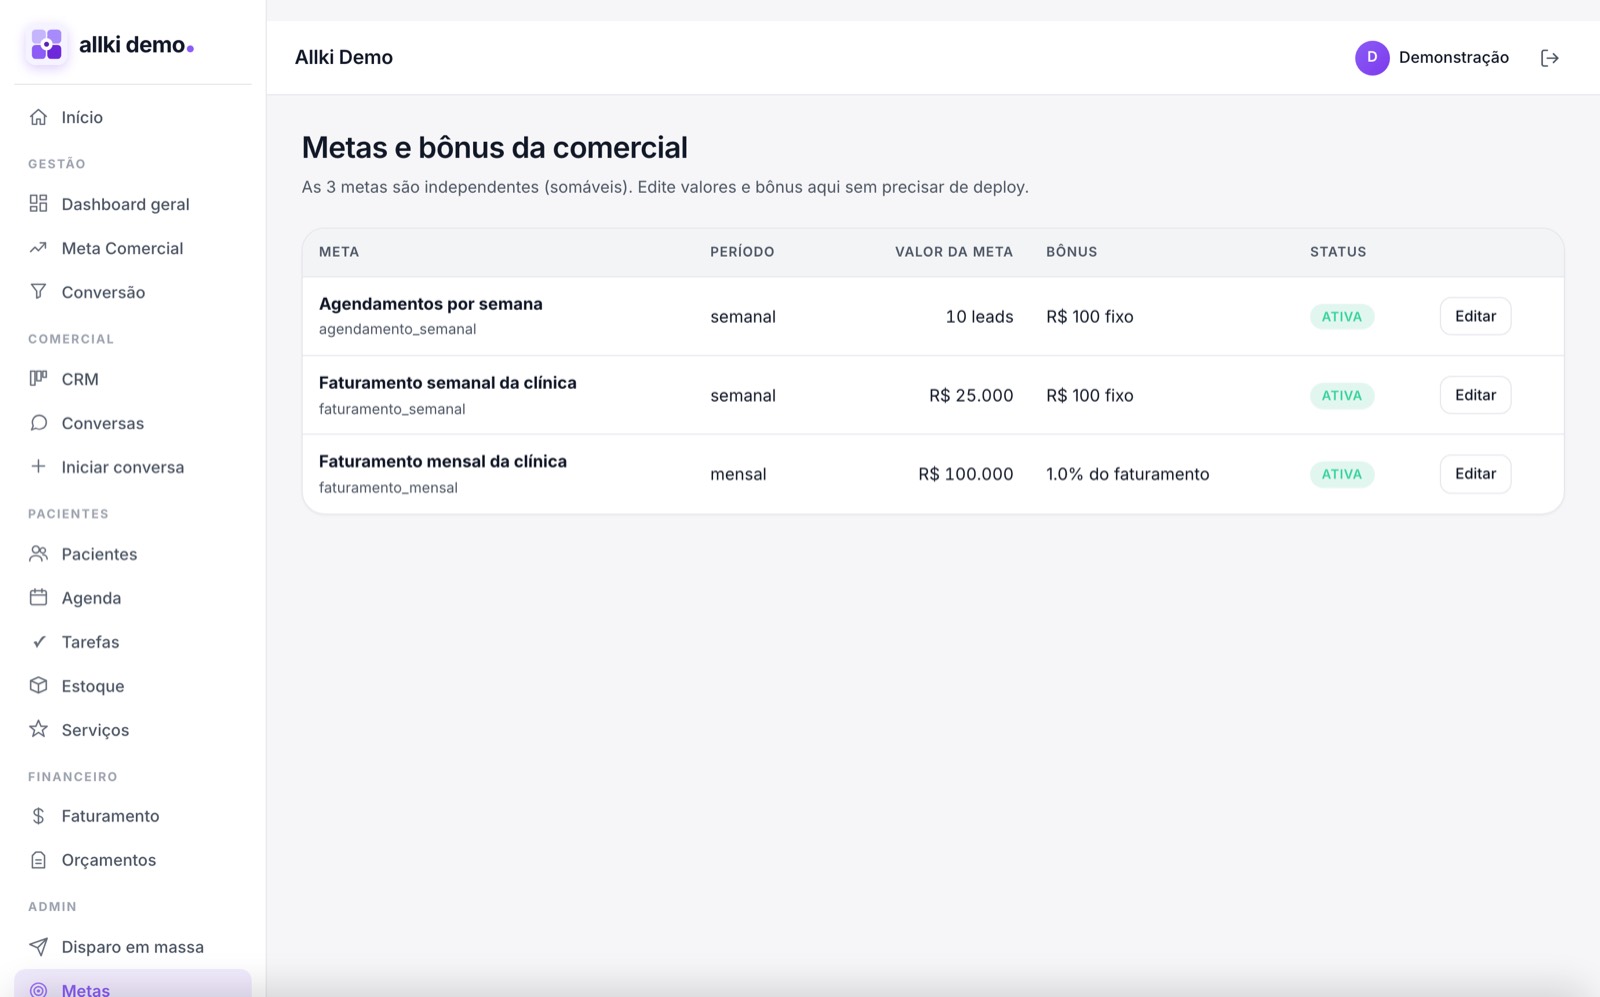1600x997 pixels.
Task: Click the logout icon in header
Action: (x=1549, y=58)
